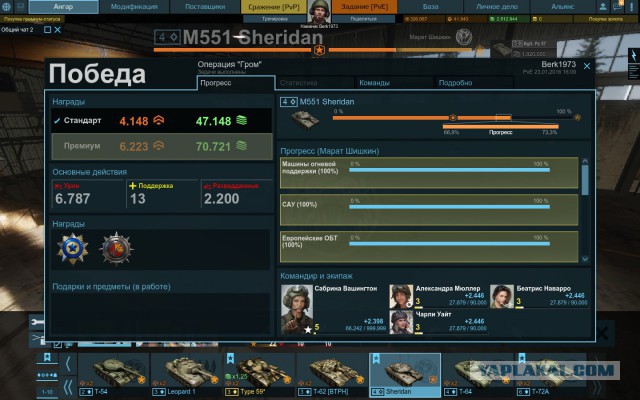Screen dimensions: 640x400
Task: Click the vehicle class filter icons row
Action: (x=47, y=375)
